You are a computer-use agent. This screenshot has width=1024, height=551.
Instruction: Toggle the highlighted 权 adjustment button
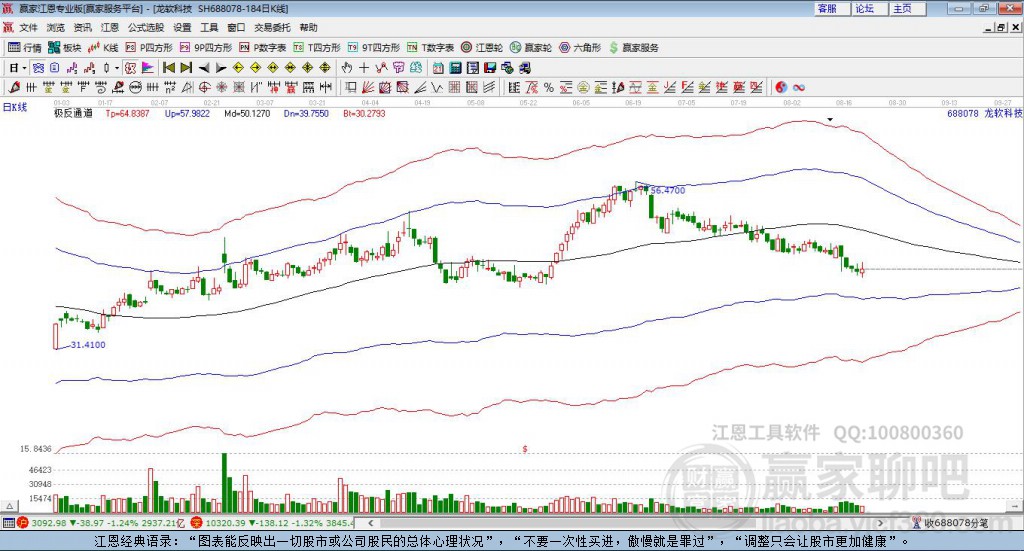point(130,68)
